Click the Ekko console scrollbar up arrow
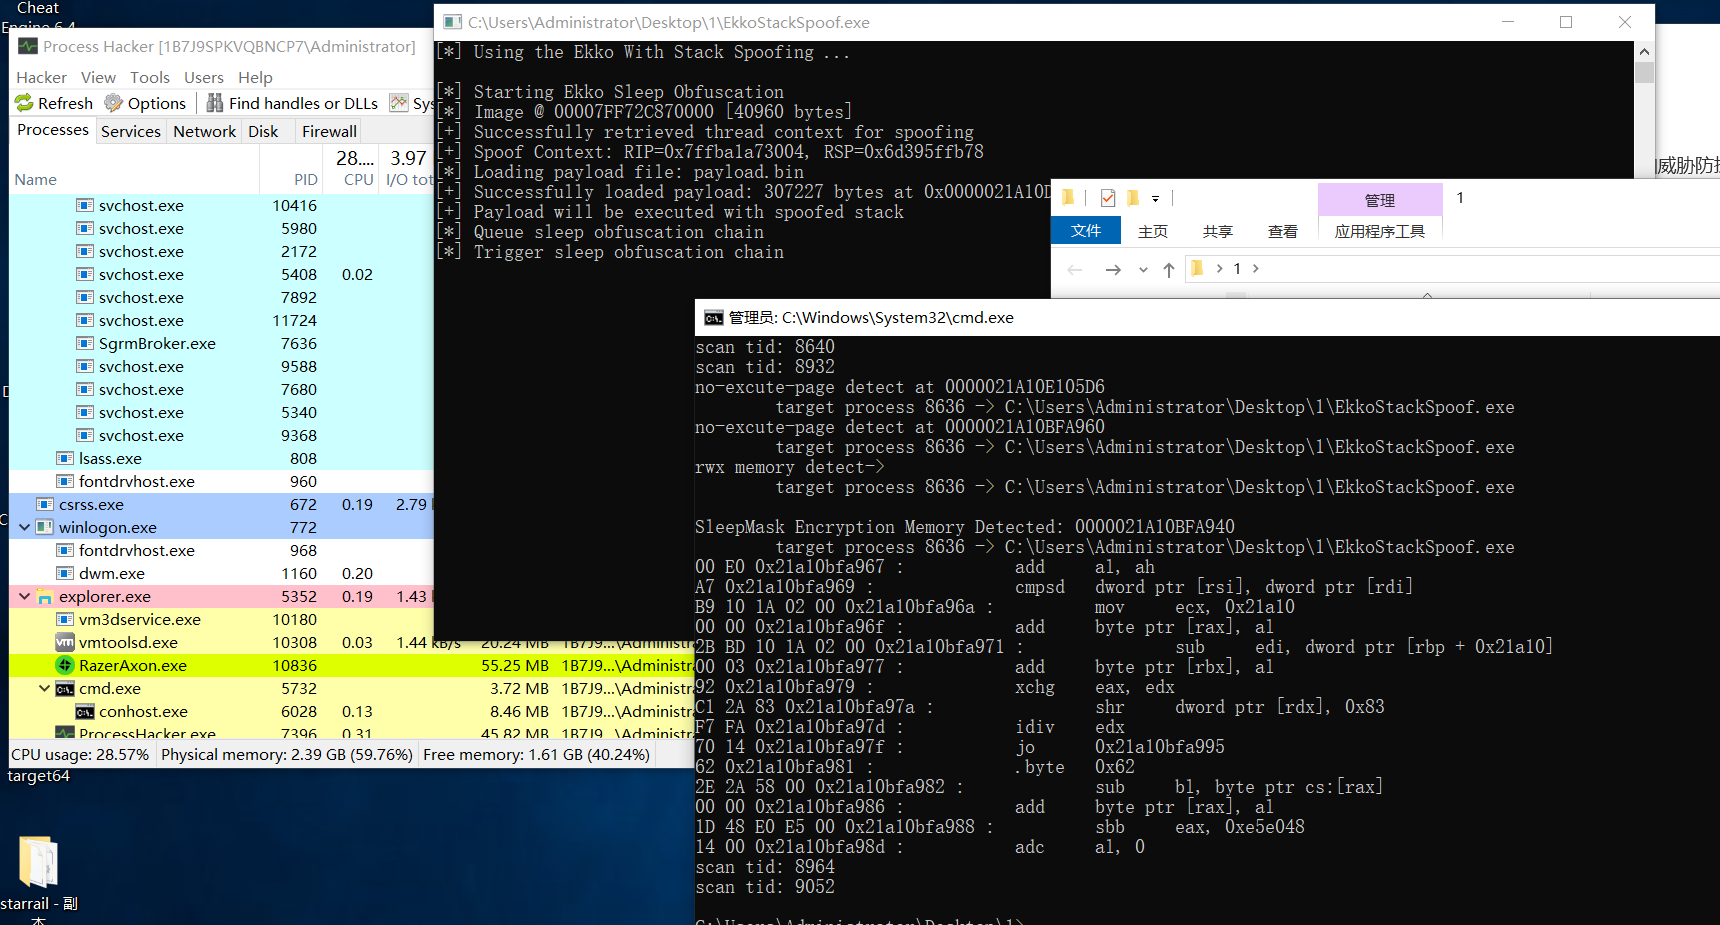The image size is (1720, 925). (1645, 51)
